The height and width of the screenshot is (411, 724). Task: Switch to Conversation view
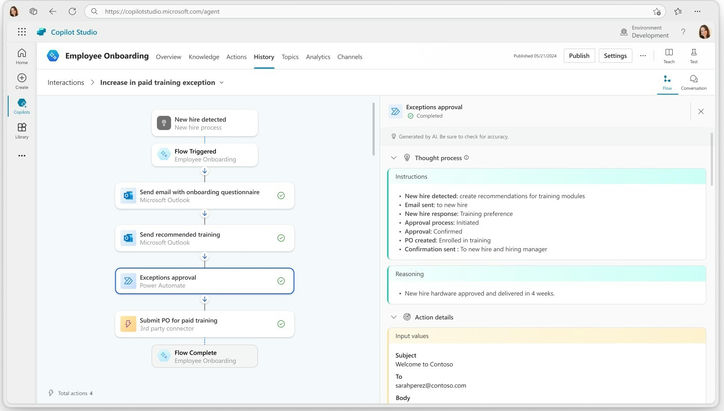tap(693, 82)
